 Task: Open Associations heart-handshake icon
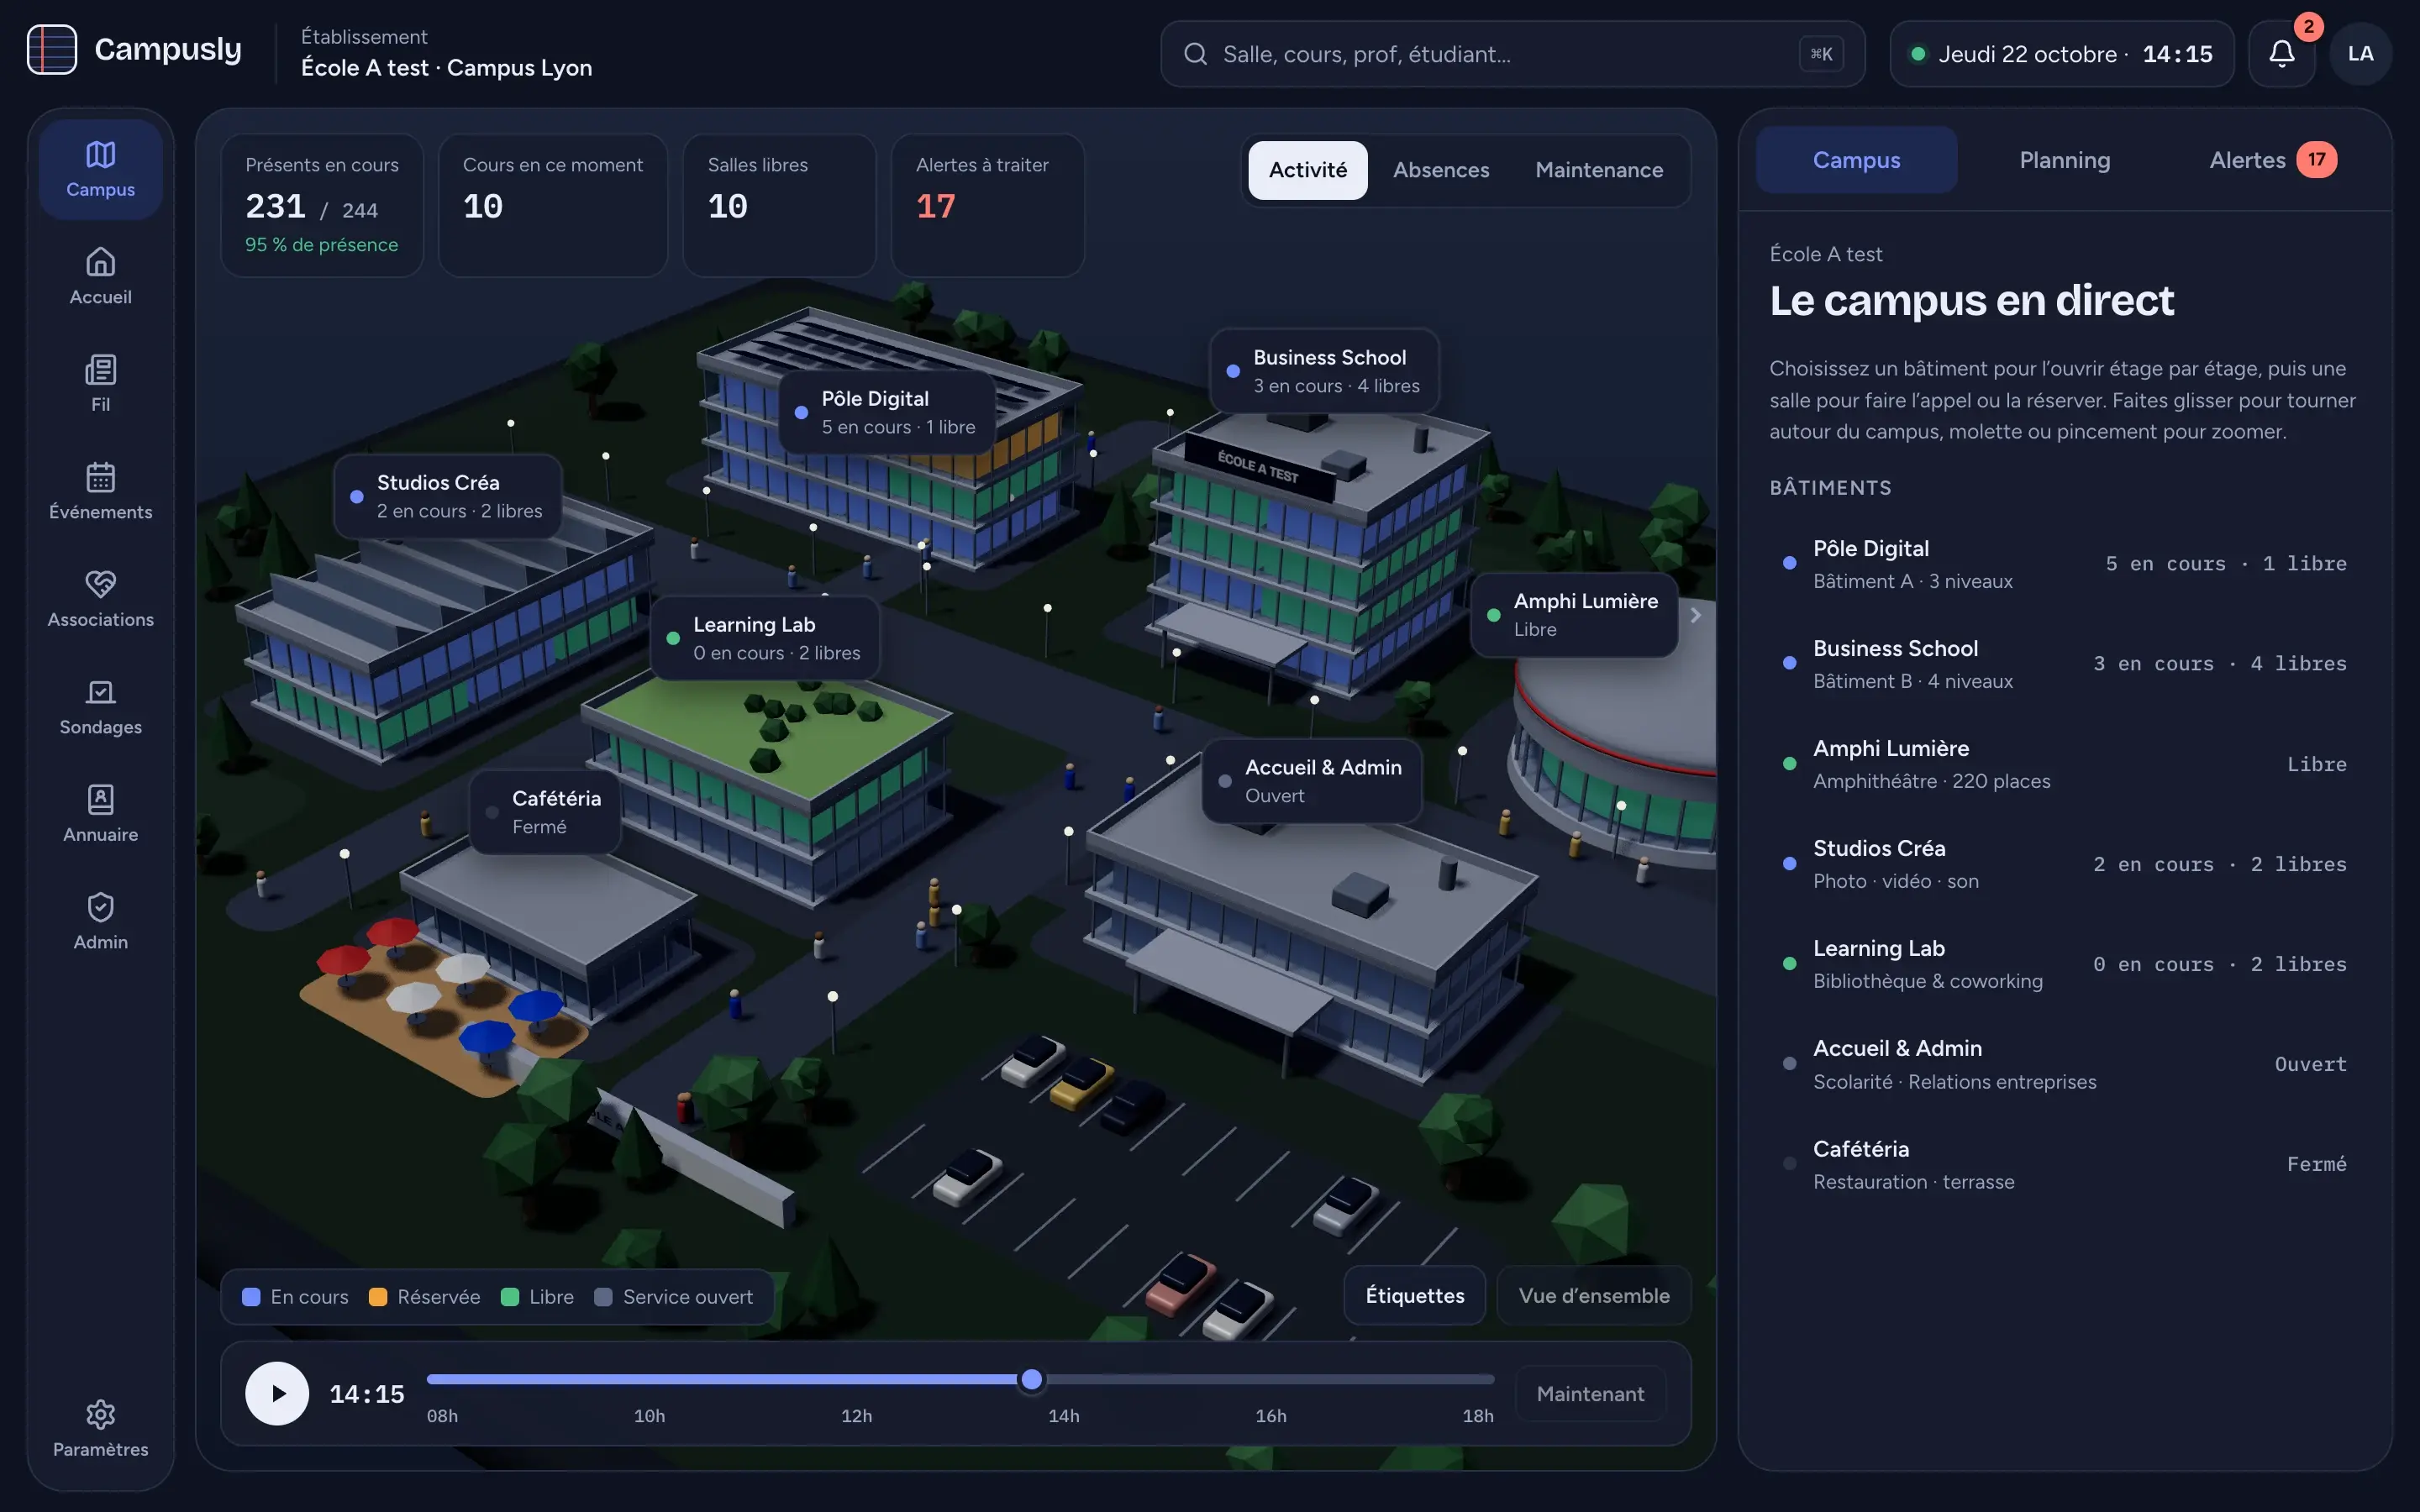coord(100,584)
